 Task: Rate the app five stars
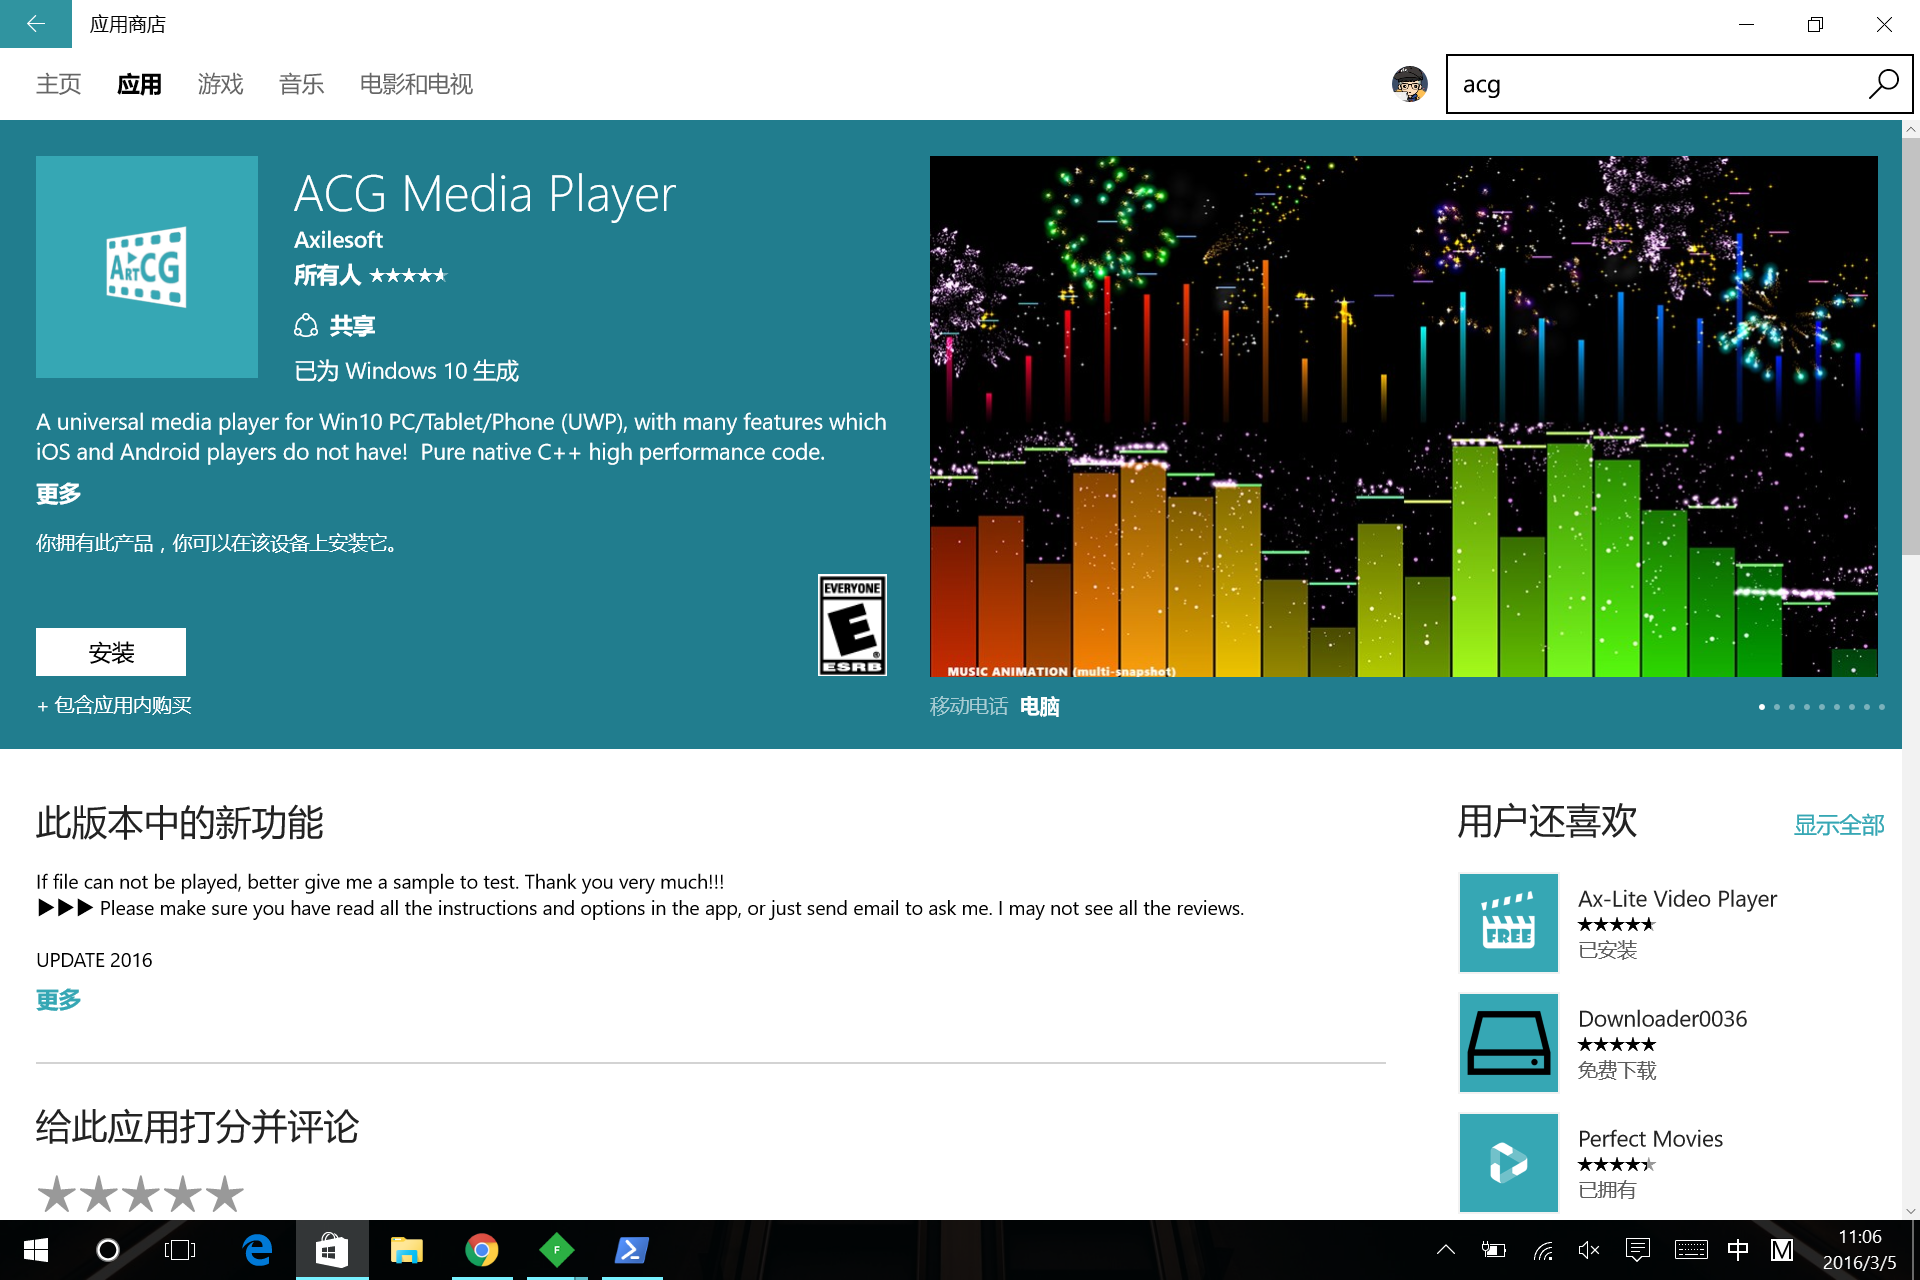[x=224, y=1194]
